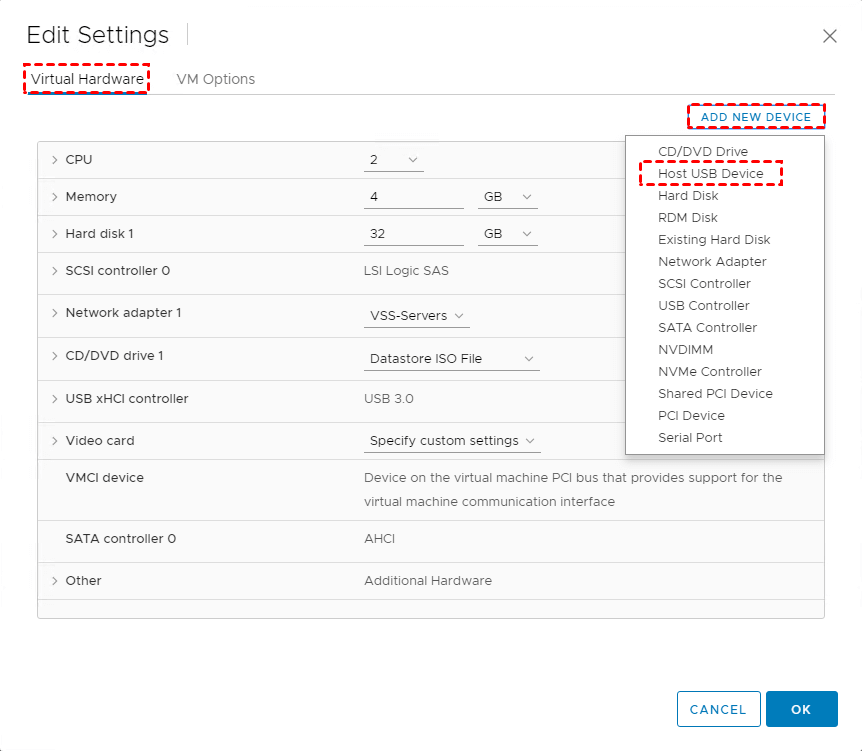Image resolution: width=862 pixels, height=751 pixels.
Task: Expand Network adapter 1 settings
Action: click(x=54, y=313)
